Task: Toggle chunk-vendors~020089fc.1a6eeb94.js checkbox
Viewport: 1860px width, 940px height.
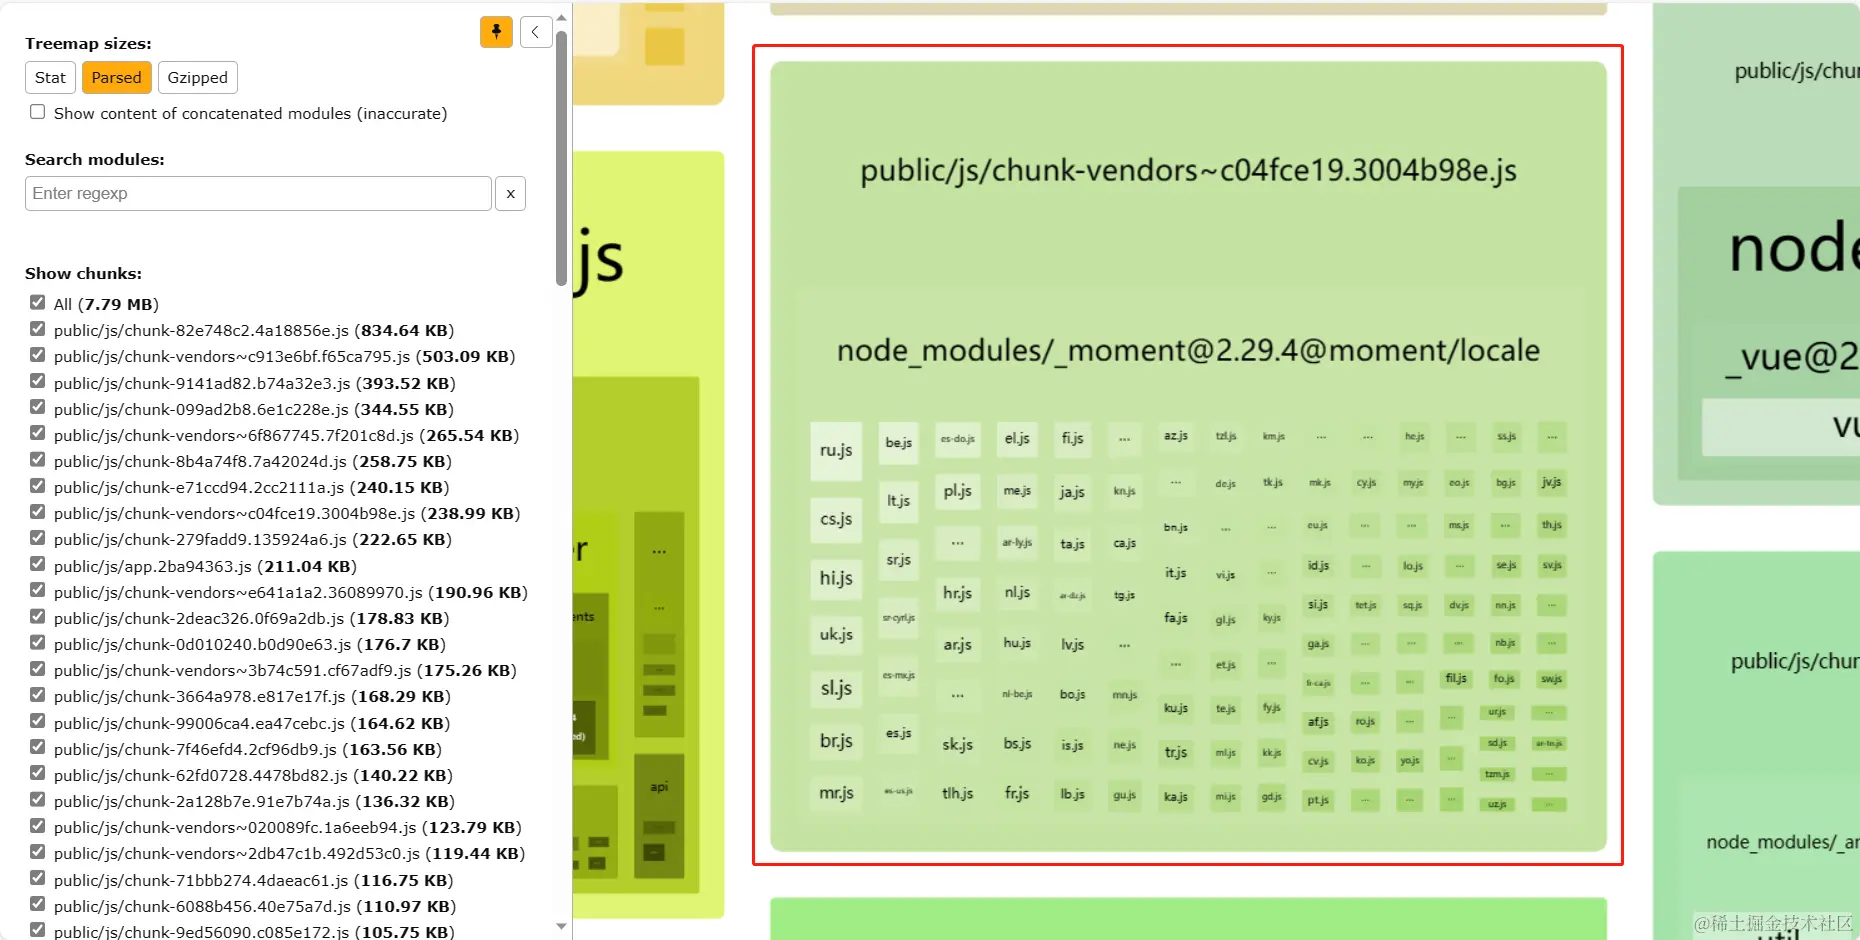Action: click(x=38, y=826)
